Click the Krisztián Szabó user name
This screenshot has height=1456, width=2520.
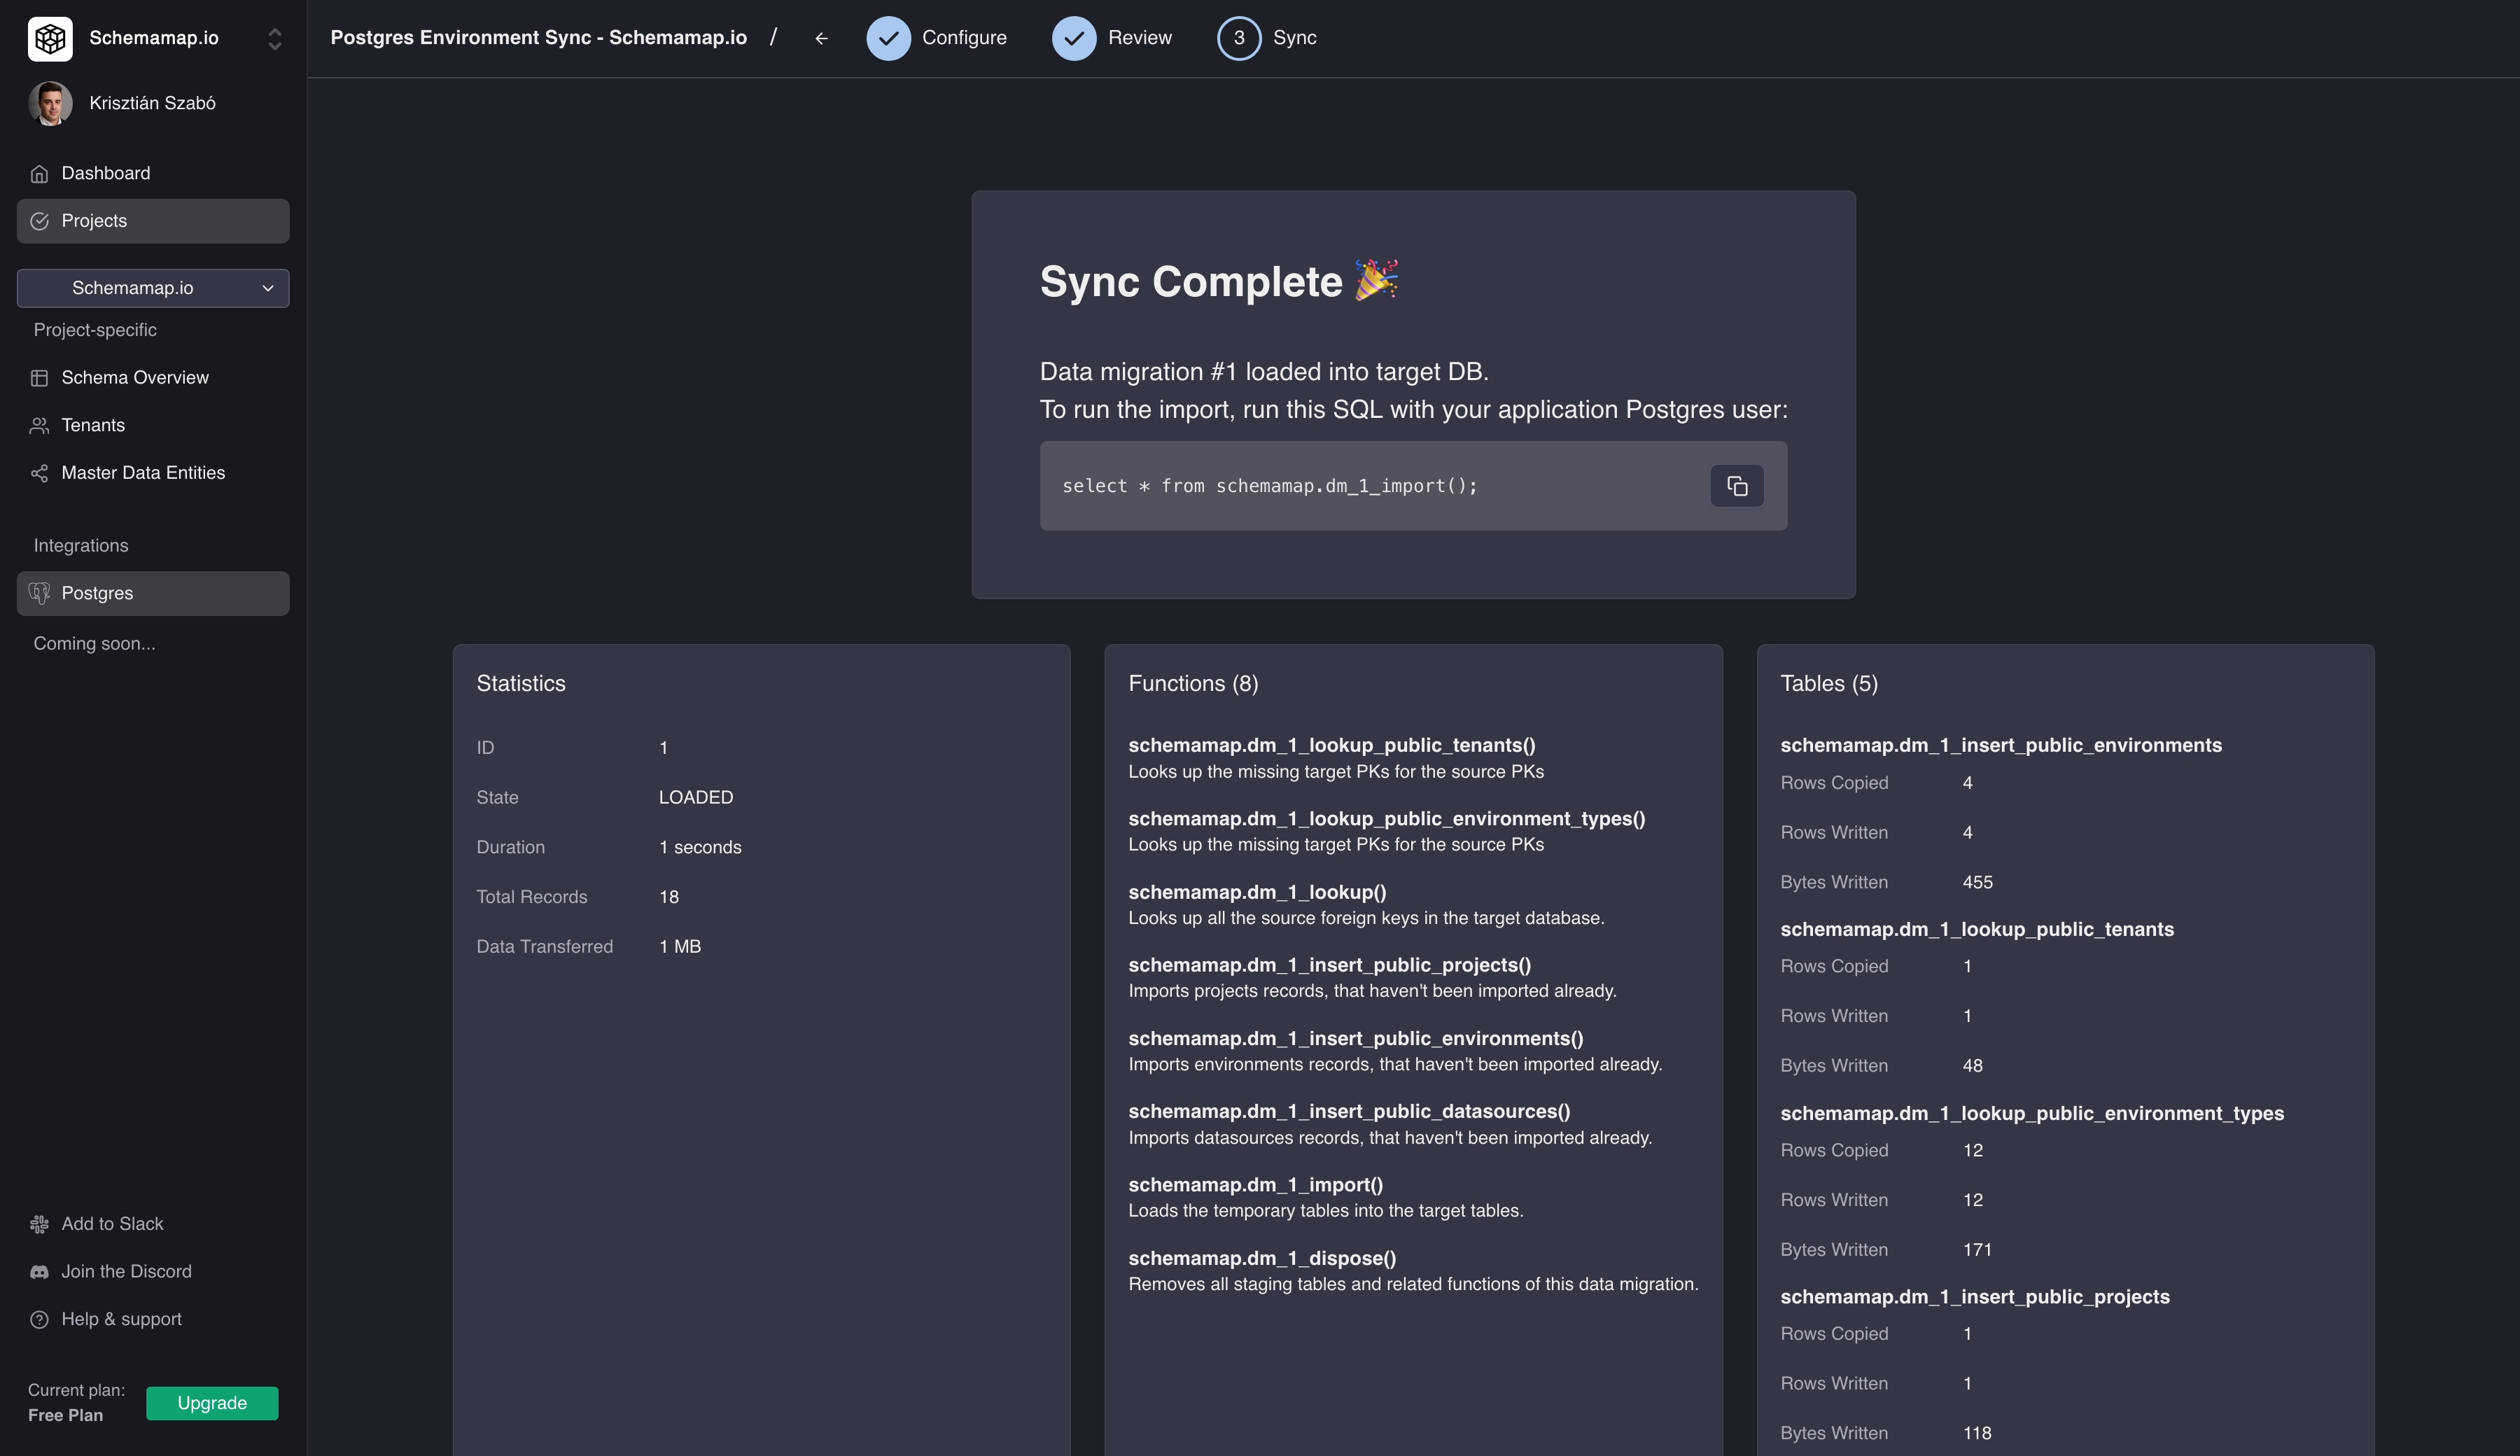click(x=152, y=103)
